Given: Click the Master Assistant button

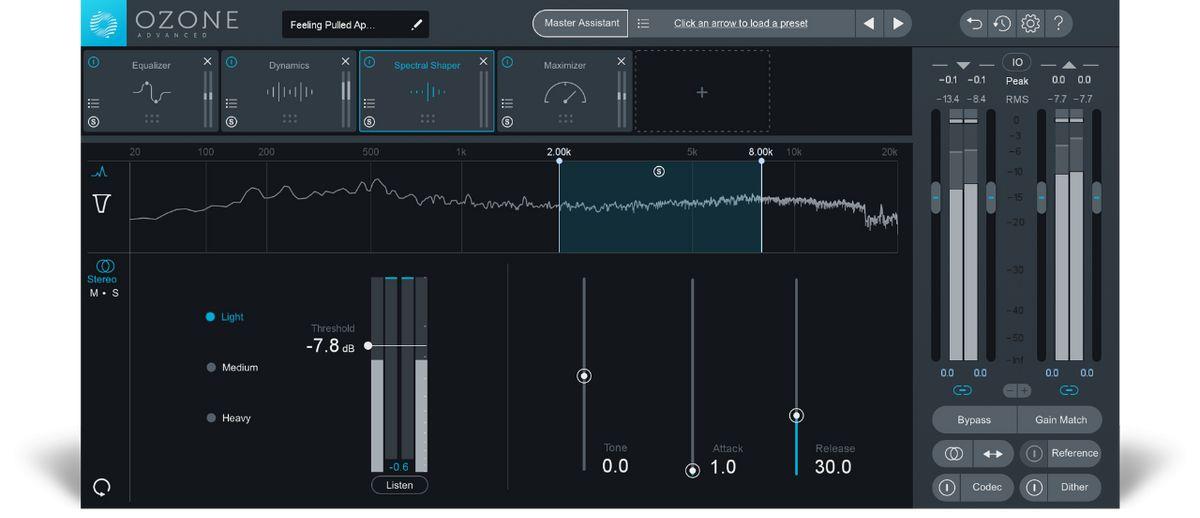Looking at the screenshot, I should 582,23.
